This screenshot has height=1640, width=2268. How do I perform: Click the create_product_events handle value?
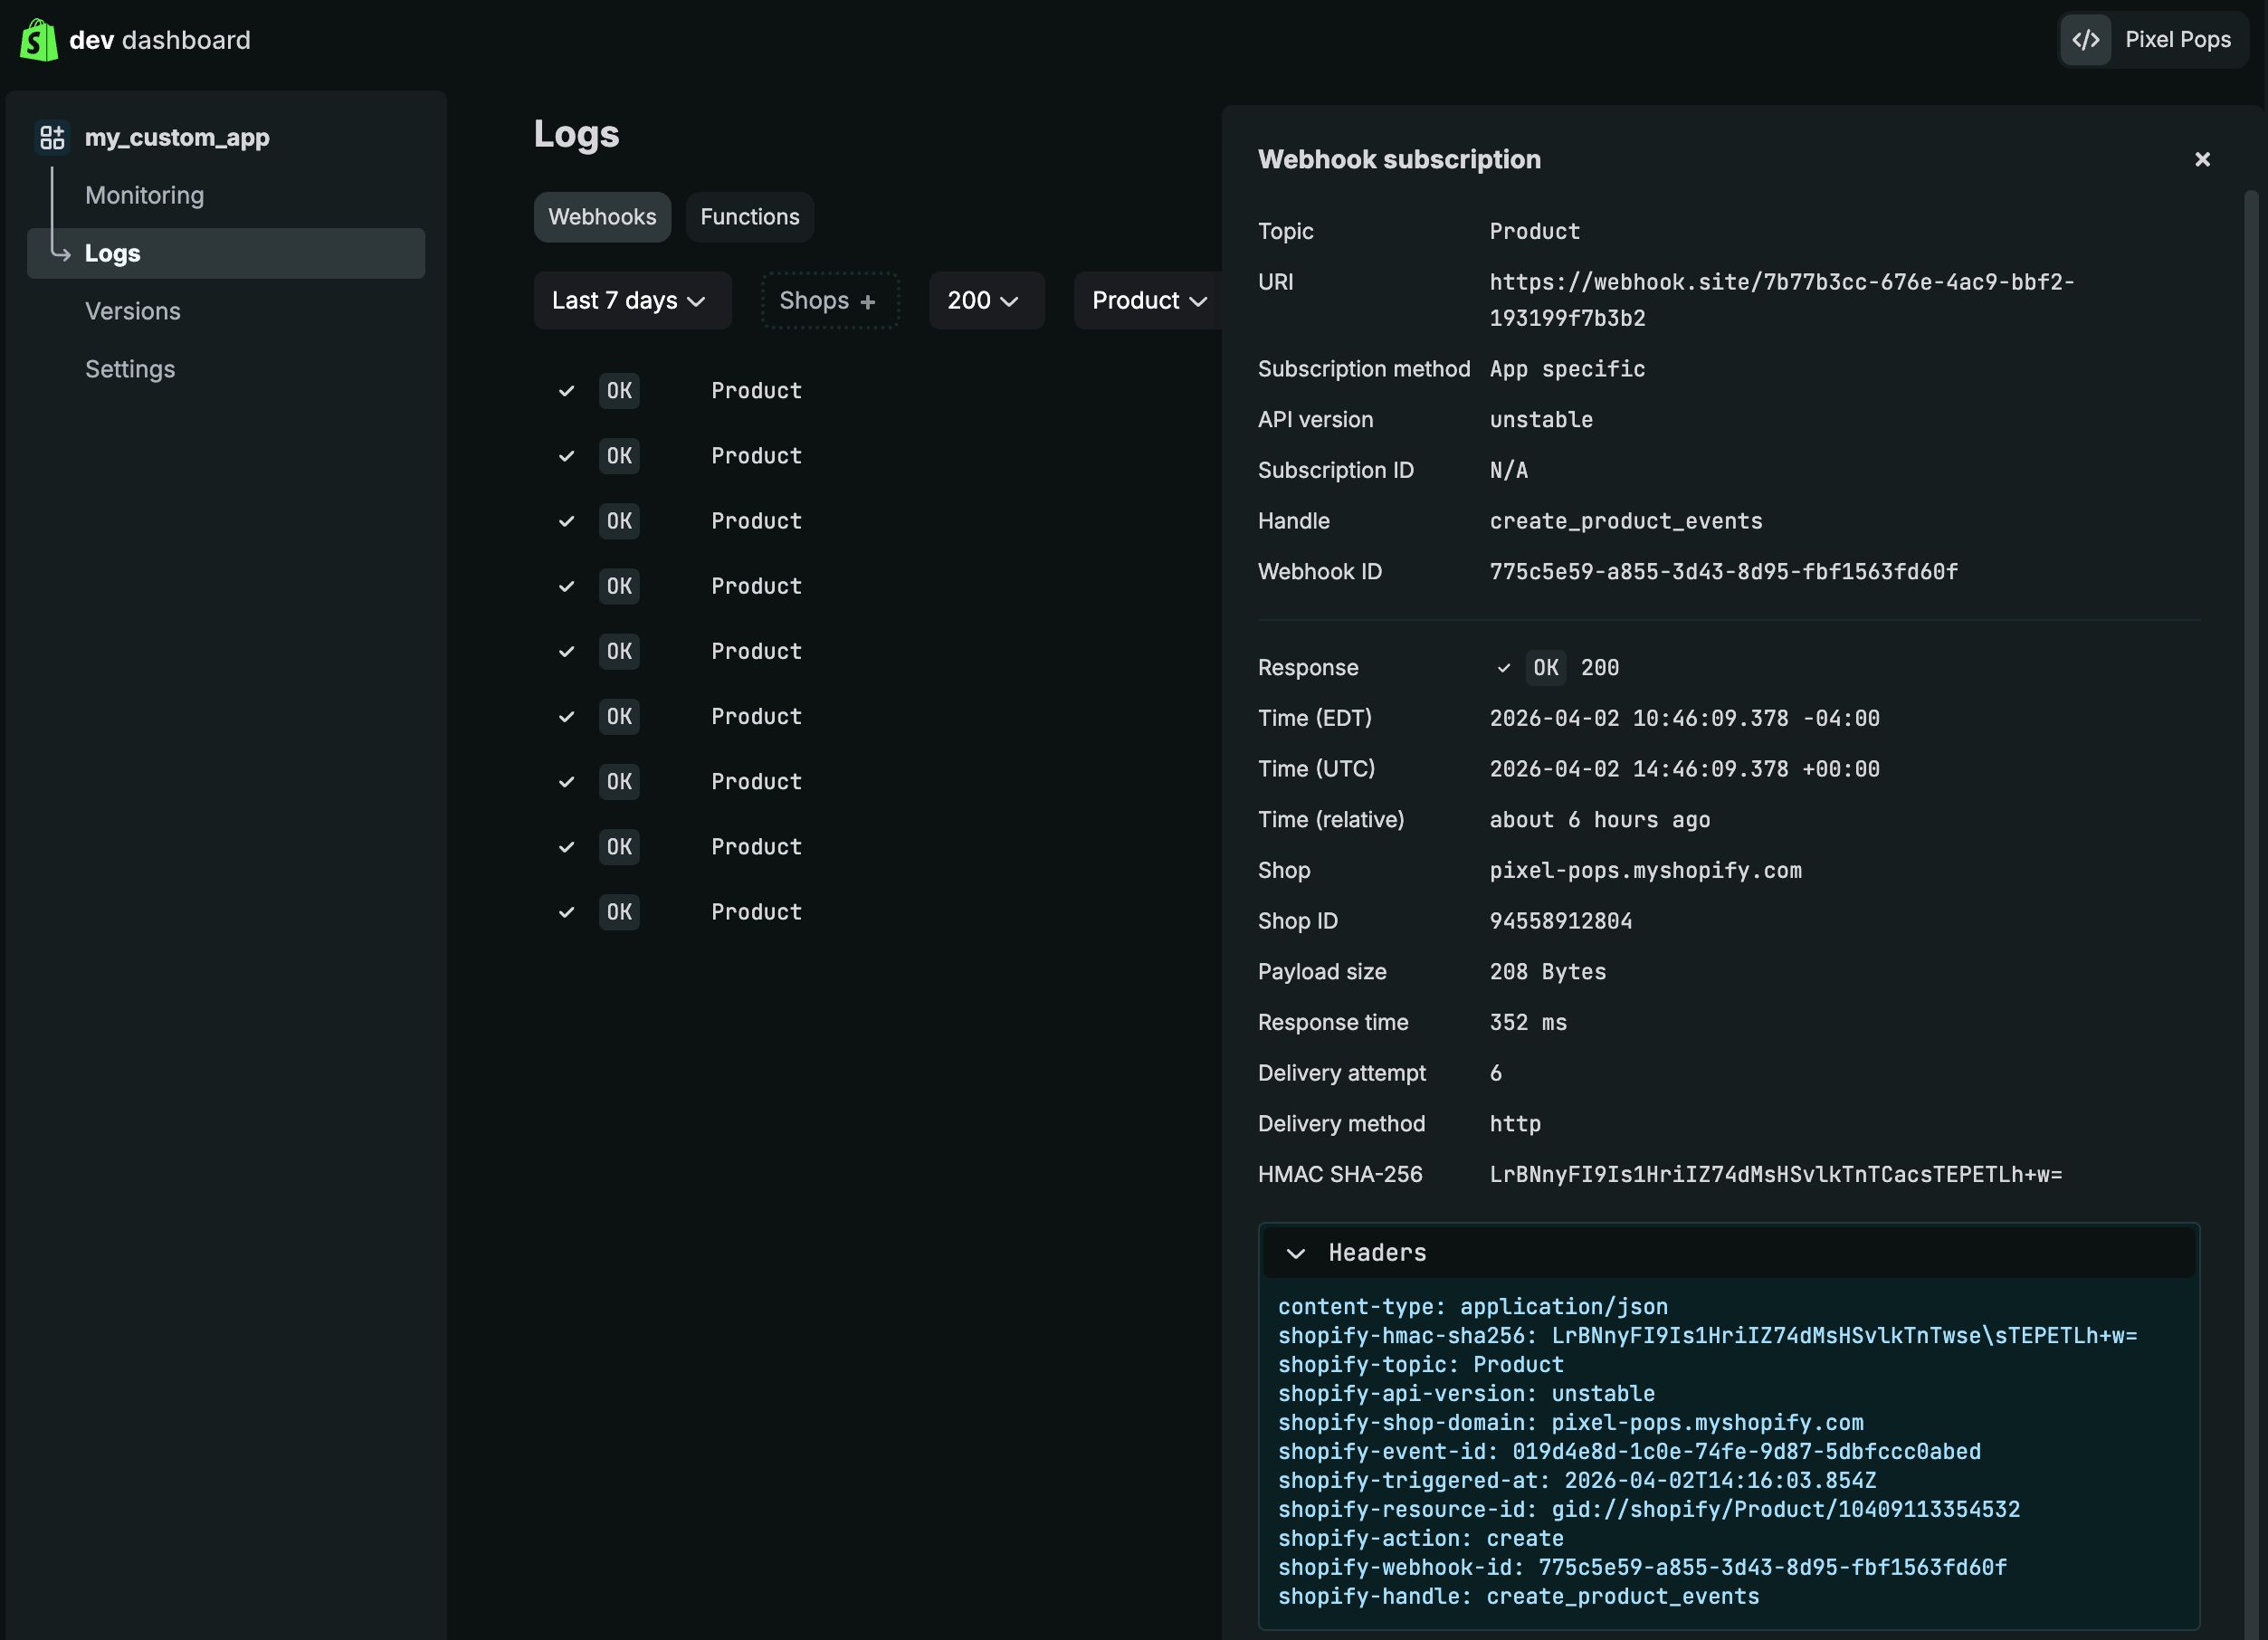[1626, 521]
